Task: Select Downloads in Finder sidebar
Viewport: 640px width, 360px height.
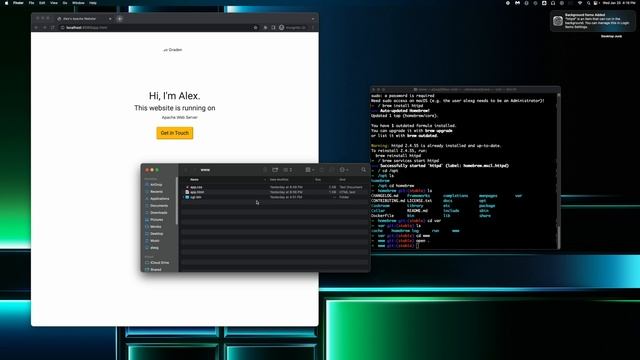Action: (x=158, y=213)
